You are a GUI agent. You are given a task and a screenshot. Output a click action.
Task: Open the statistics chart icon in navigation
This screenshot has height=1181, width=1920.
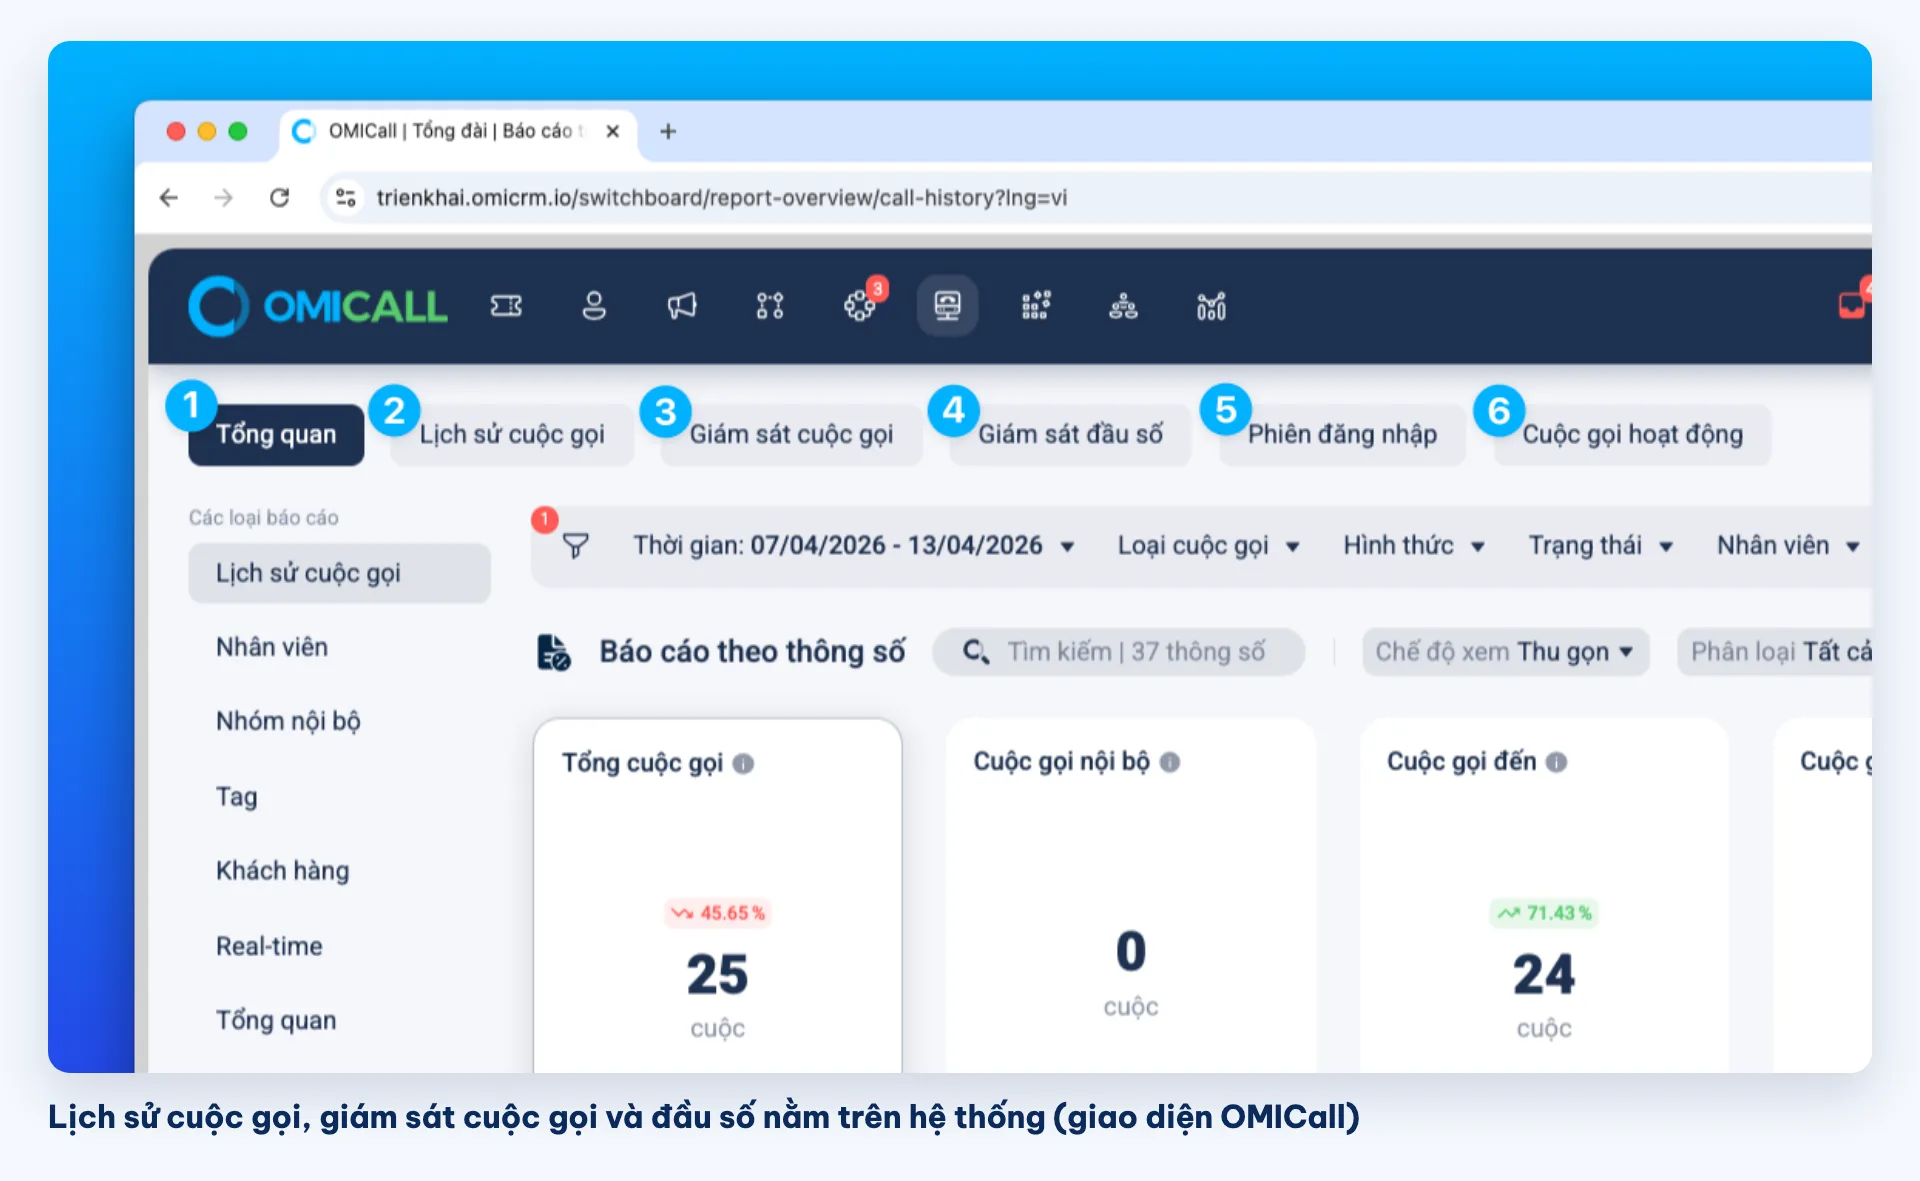(1211, 306)
